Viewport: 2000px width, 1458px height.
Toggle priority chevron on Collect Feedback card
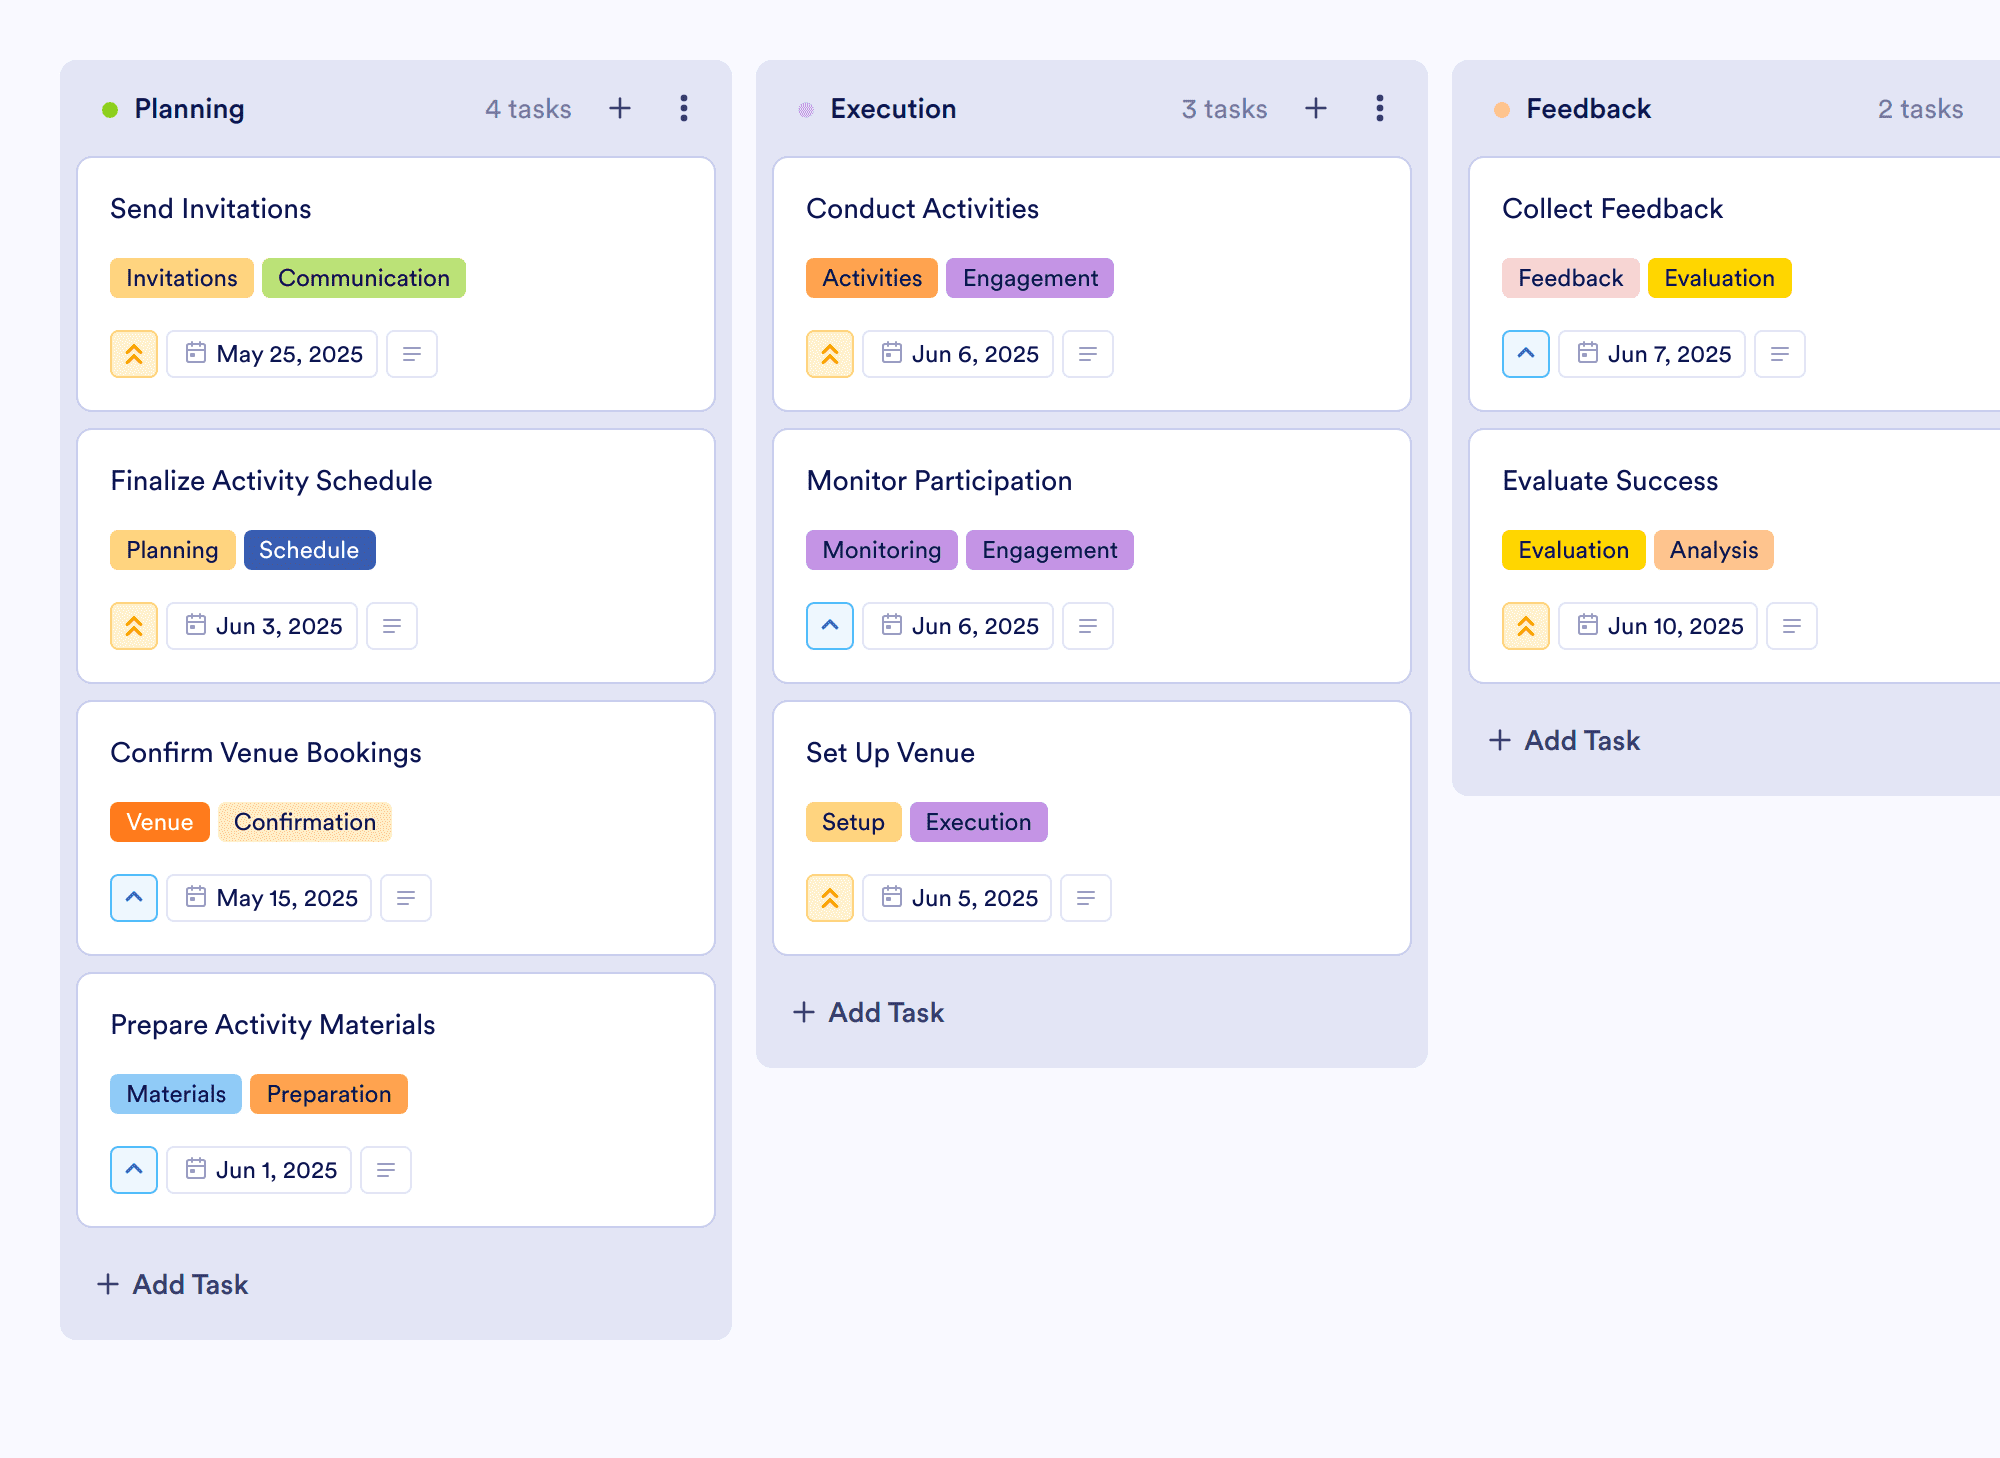click(1526, 354)
